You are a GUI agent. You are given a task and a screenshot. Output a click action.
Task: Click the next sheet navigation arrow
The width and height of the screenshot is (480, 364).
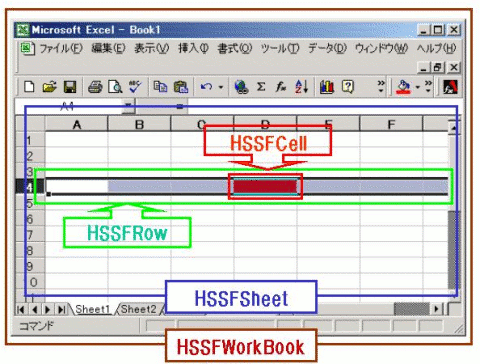click(47, 309)
